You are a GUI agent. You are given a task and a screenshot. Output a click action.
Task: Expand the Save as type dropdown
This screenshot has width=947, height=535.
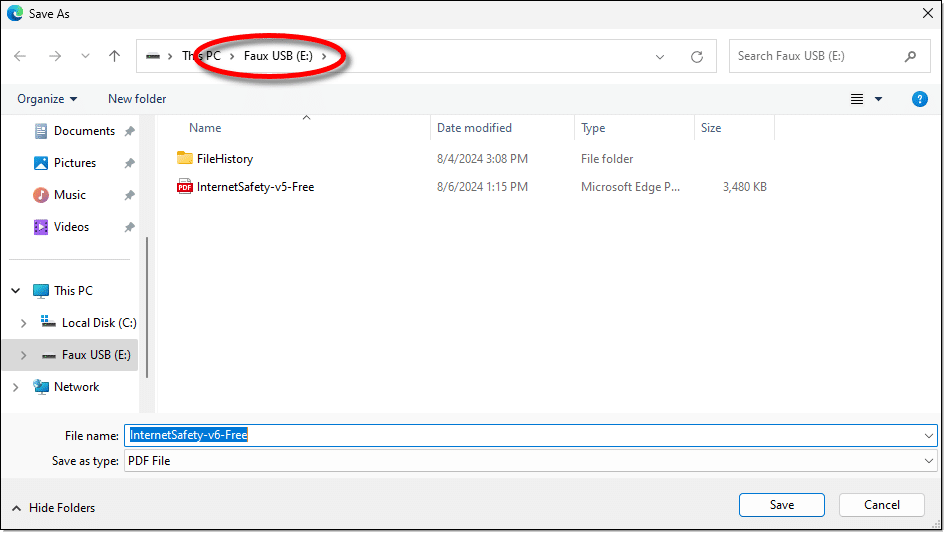pyautogui.click(x=929, y=461)
